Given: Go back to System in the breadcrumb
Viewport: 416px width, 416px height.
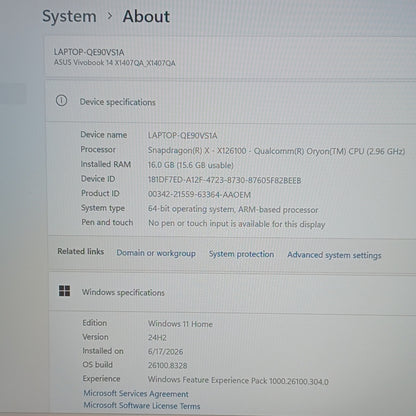Looking at the screenshot, I should pyautogui.click(x=69, y=16).
